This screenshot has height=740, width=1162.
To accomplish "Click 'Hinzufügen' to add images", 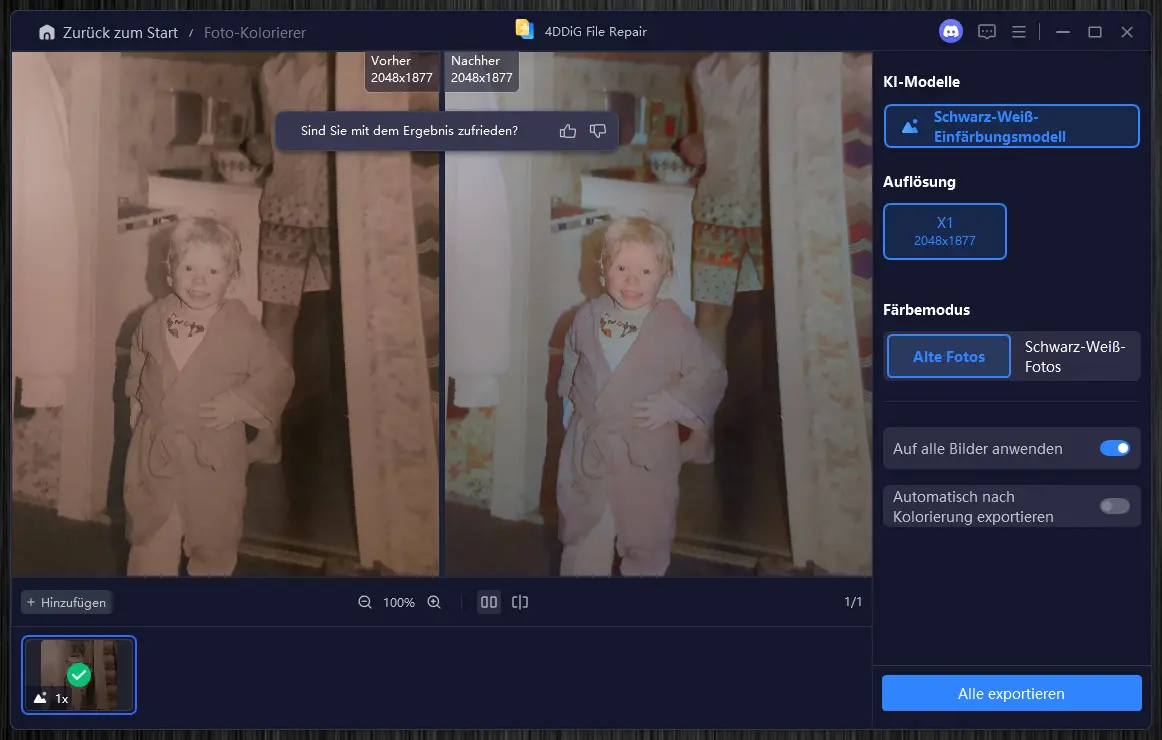I will (66, 602).
